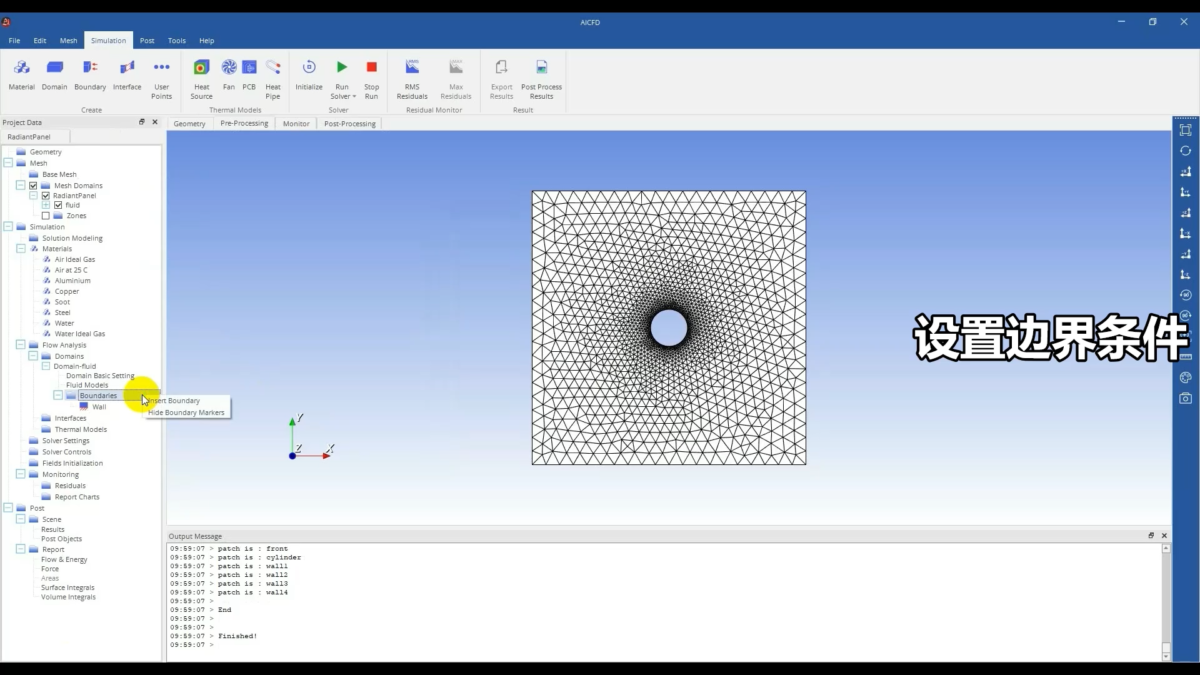This screenshot has width=1200, height=675.
Task: Select the Solver Settings tree item
Action: point(66,441)
